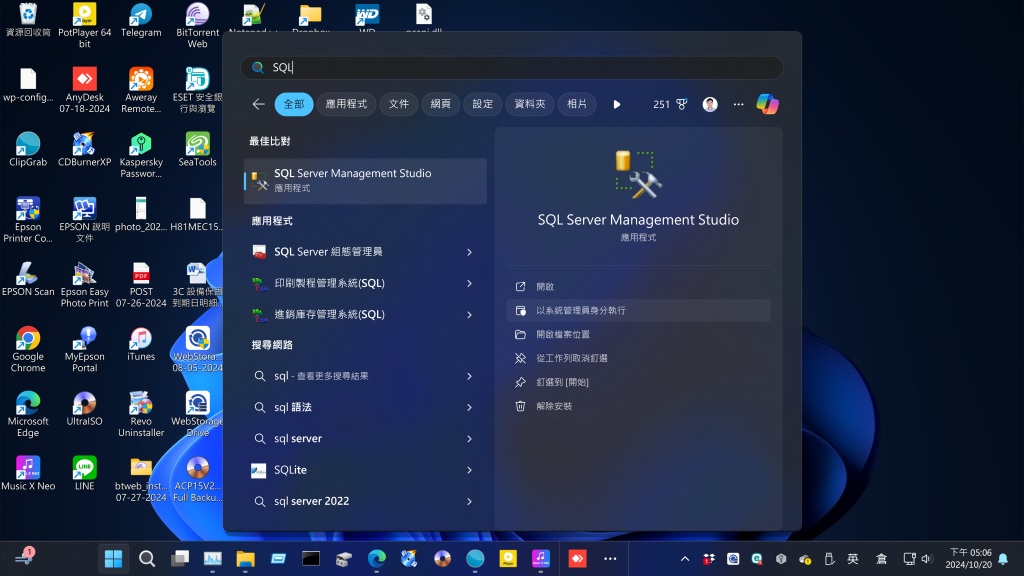Select the 應用程式 filter tab
The height and width of the screenshot is (576, 1024).
click(346, 104)
